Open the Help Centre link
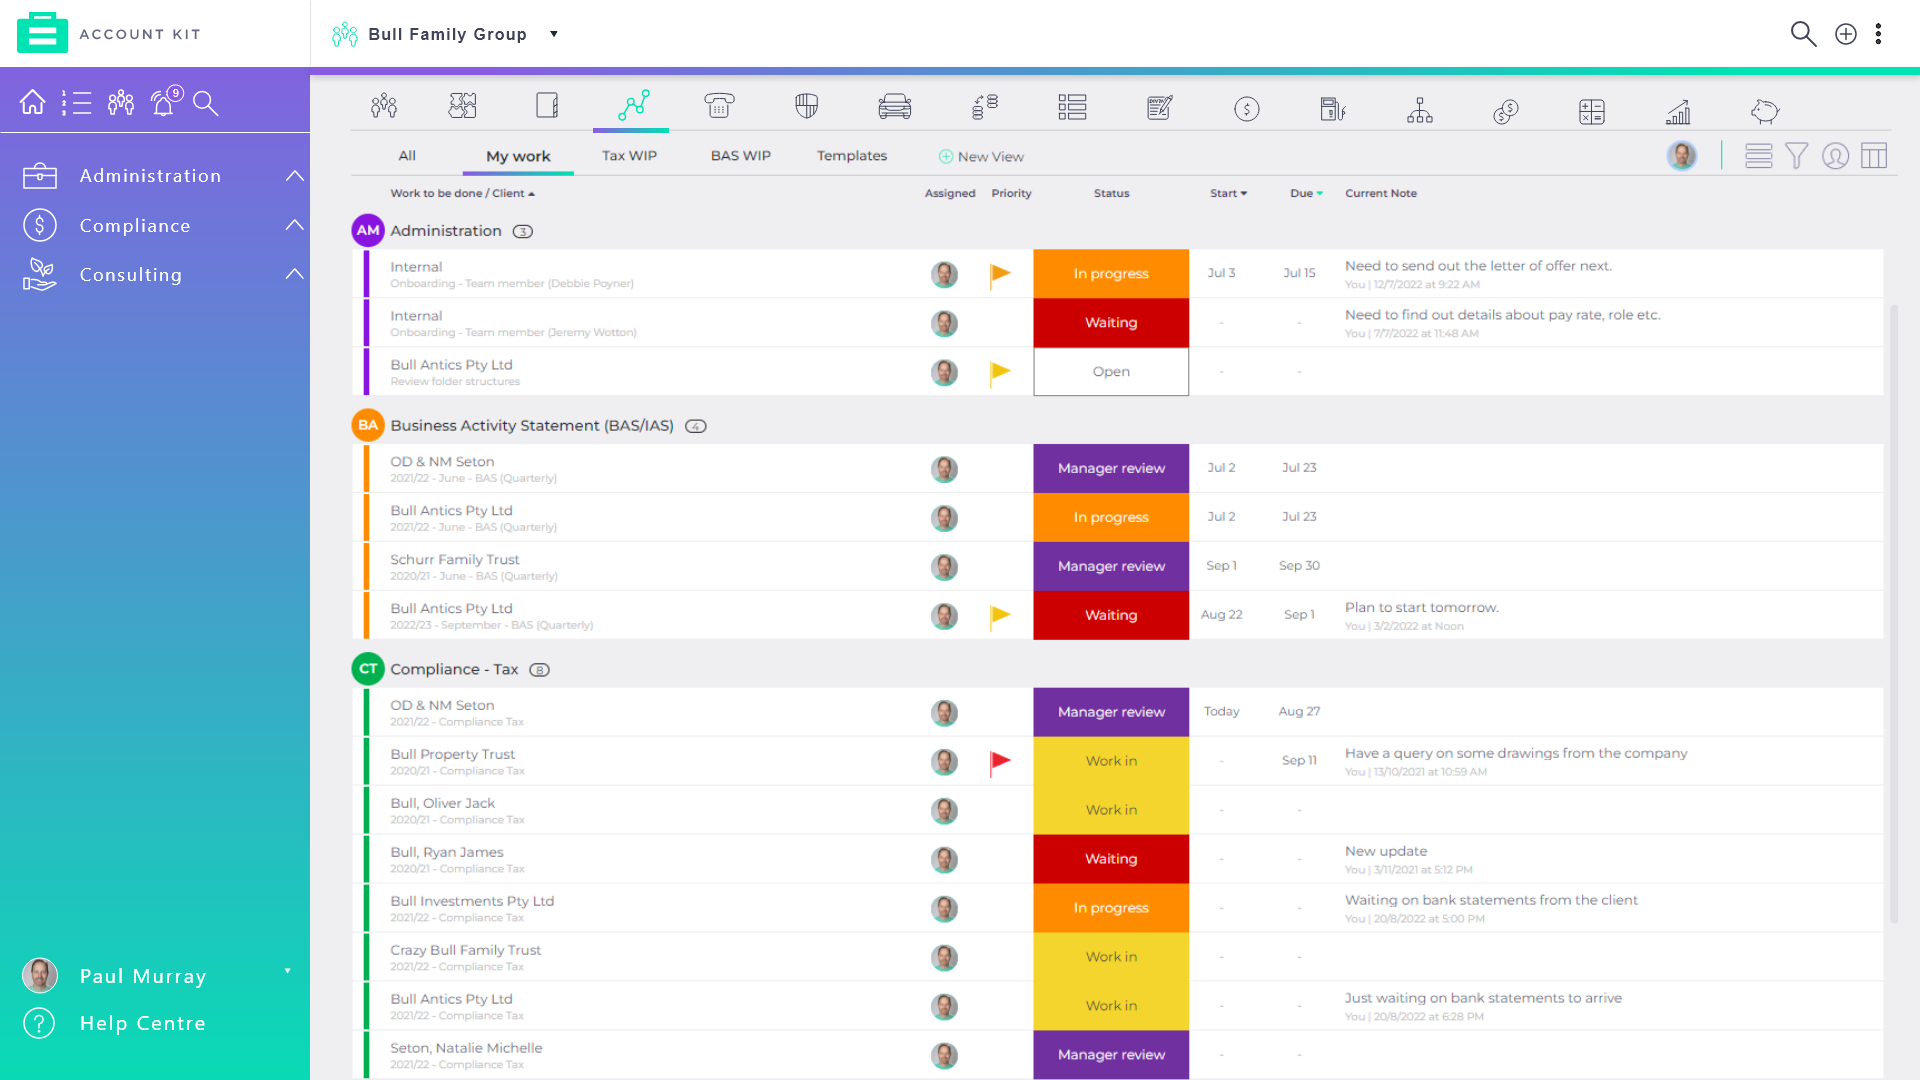 142,1023
